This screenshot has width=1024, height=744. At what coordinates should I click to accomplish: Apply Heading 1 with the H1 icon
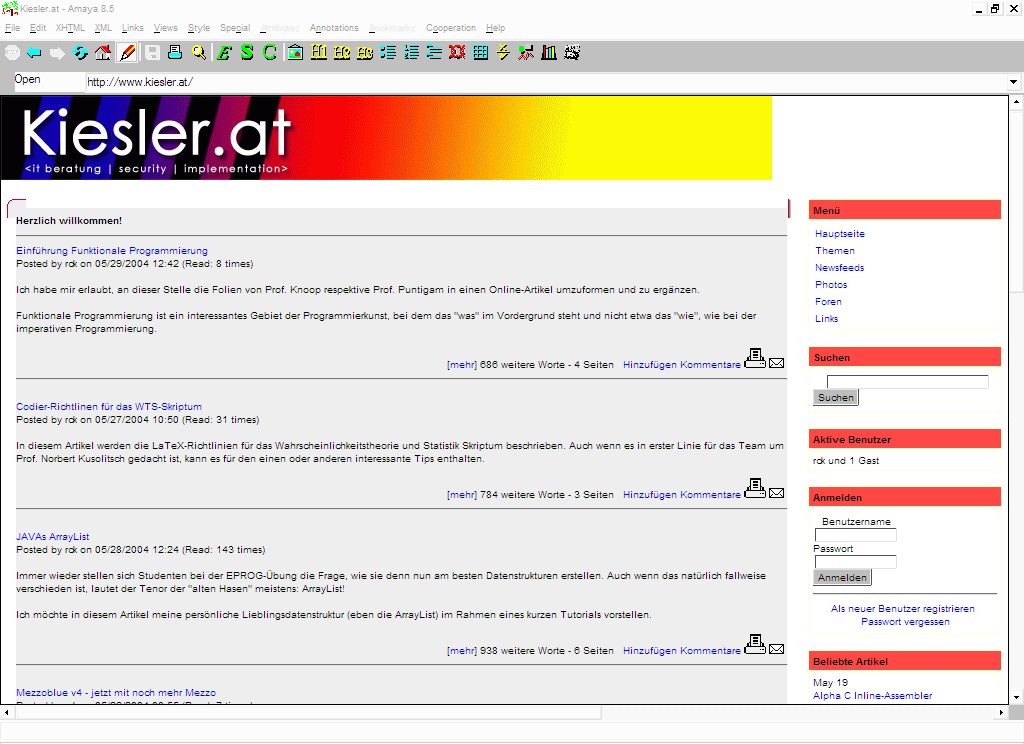[x=319, y=53]
